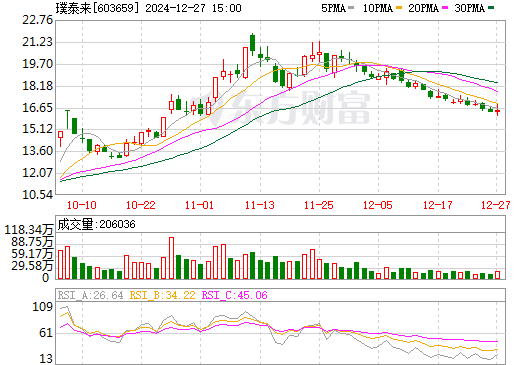520x365 pixels.
Task: Click the 22.76 price axis label
Action: pyautogui.click(x=38, y=20)
